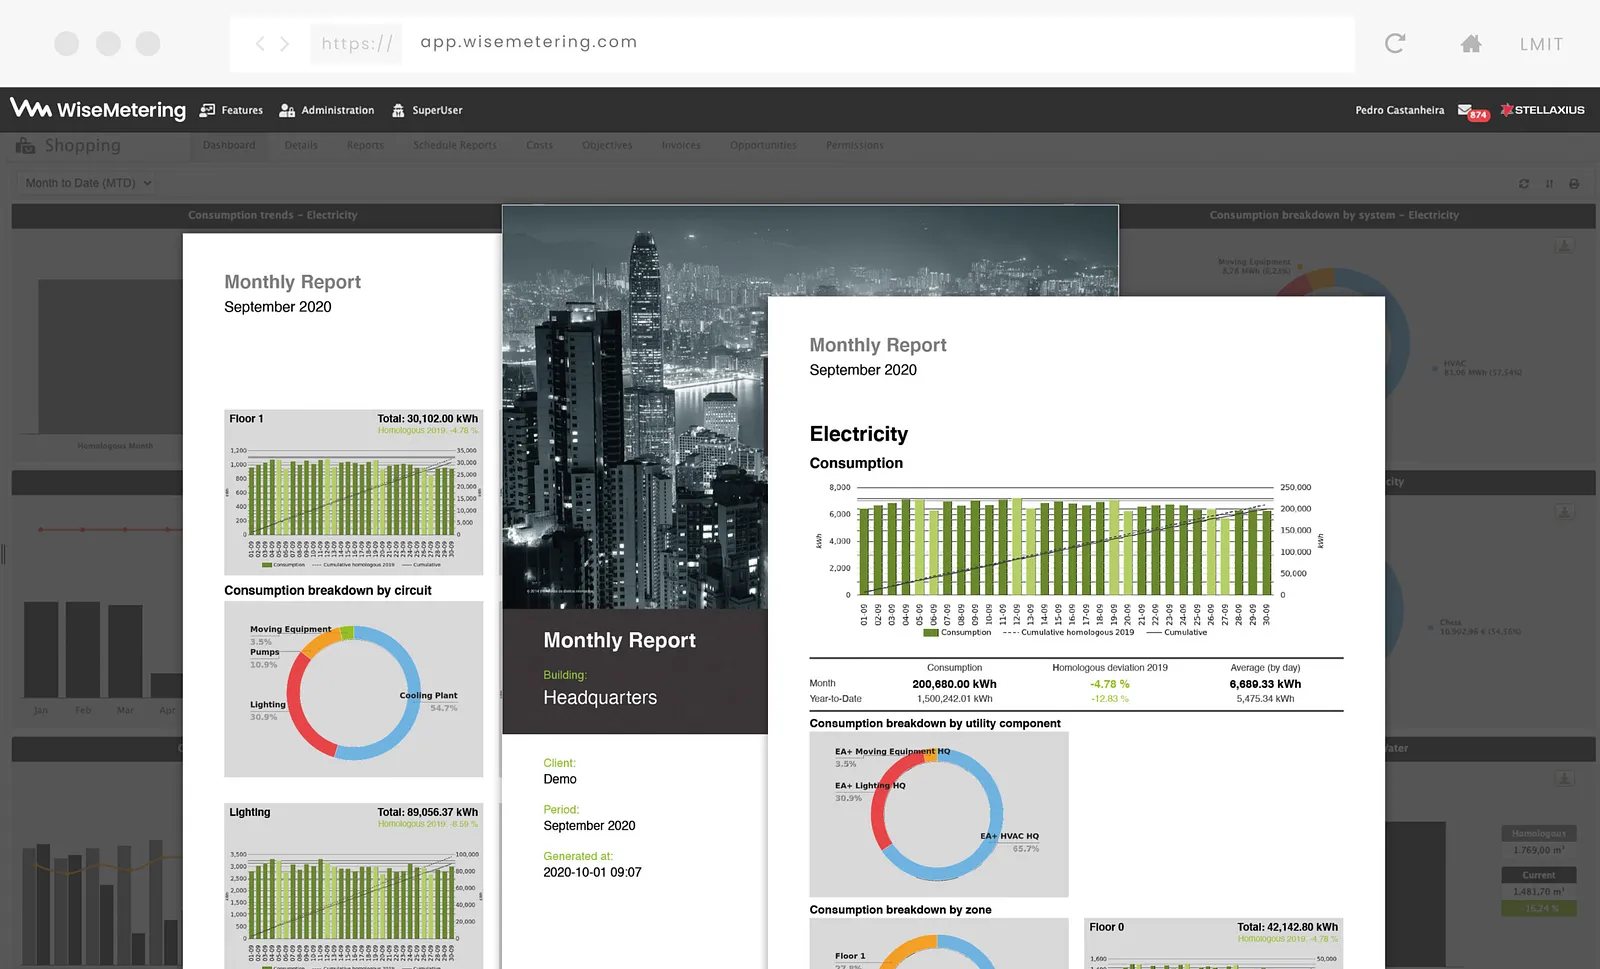Screen dimensions: 1600x969
Task: Click the 'Cooling Plant' donut label
Action: click(428, 695)
